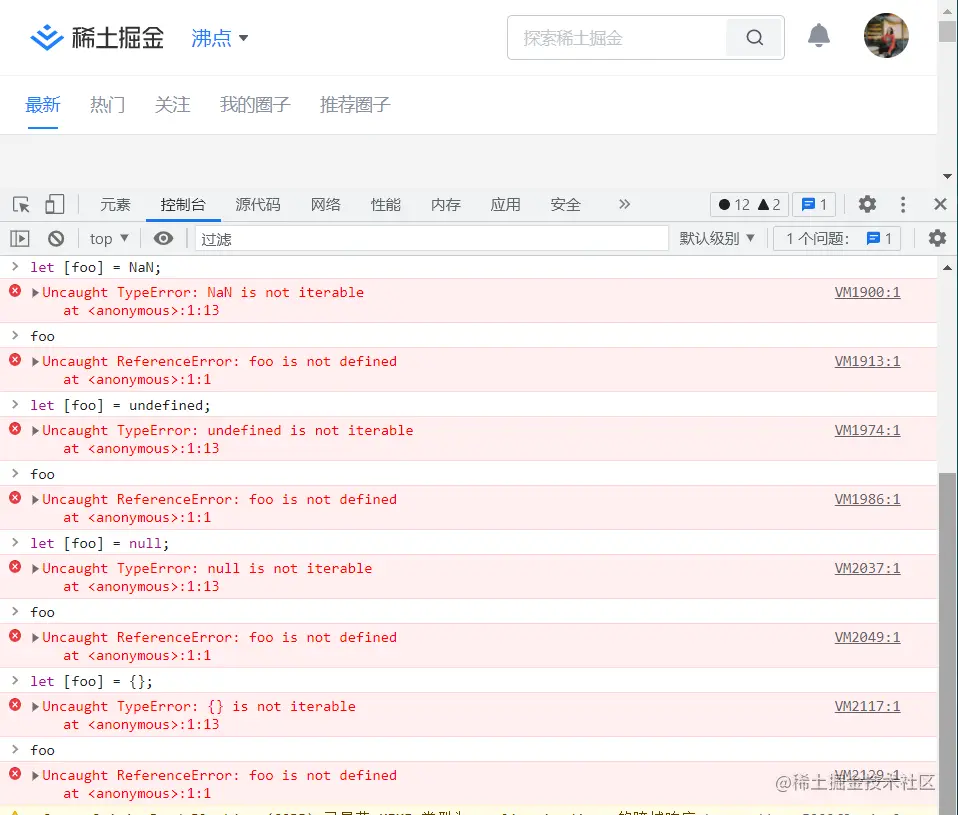This screenshot has width=958, height=815.
Task: Click the issues badge in DevTools tab bar
Action: 814,205
